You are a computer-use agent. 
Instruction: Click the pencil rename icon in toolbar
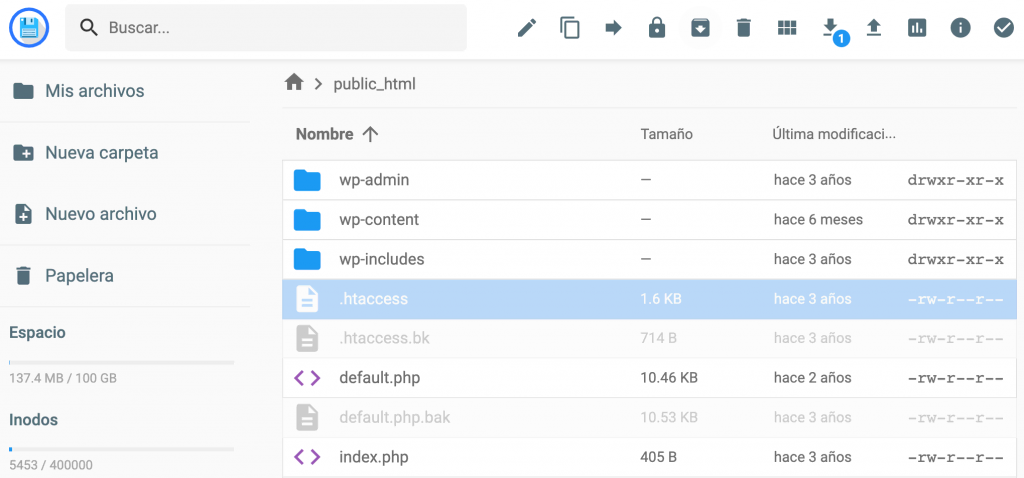pyautogui.click(x=527, y=28)
